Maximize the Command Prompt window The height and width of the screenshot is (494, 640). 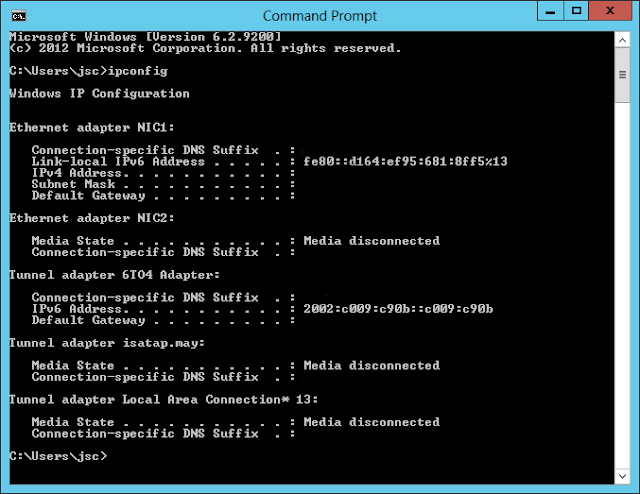coord(576,13)
